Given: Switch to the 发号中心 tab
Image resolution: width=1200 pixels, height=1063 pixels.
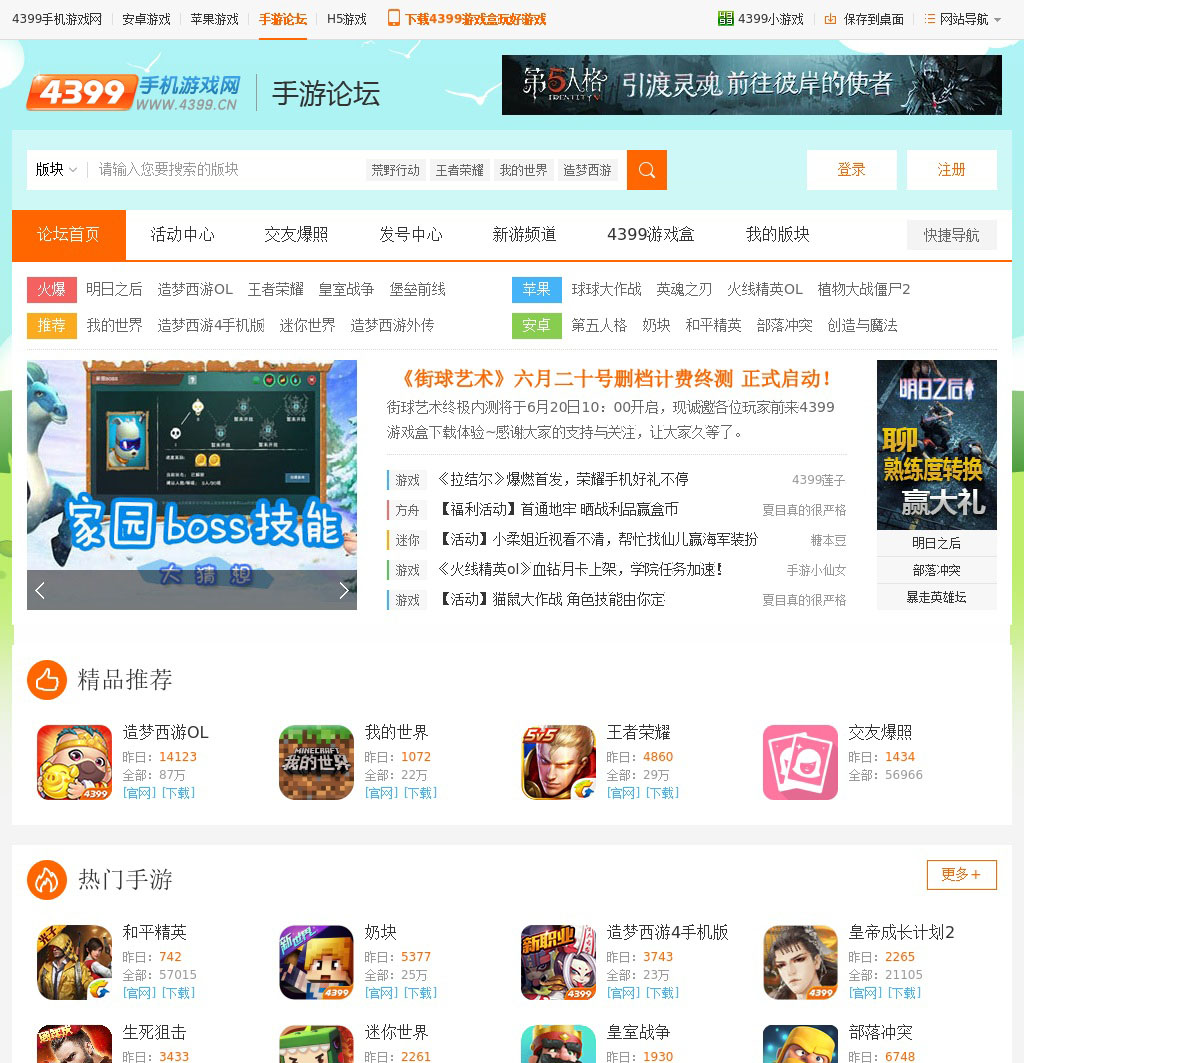Looking at the screenshot, I should click(x=410, y=235).
